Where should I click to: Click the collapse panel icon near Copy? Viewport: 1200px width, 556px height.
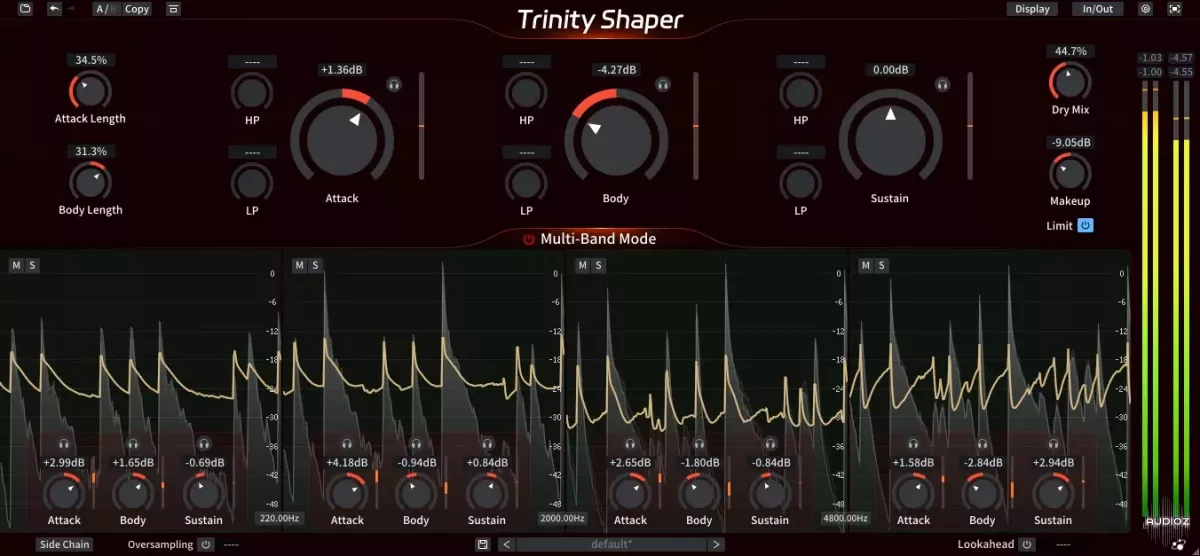click(x=174, y=9)
